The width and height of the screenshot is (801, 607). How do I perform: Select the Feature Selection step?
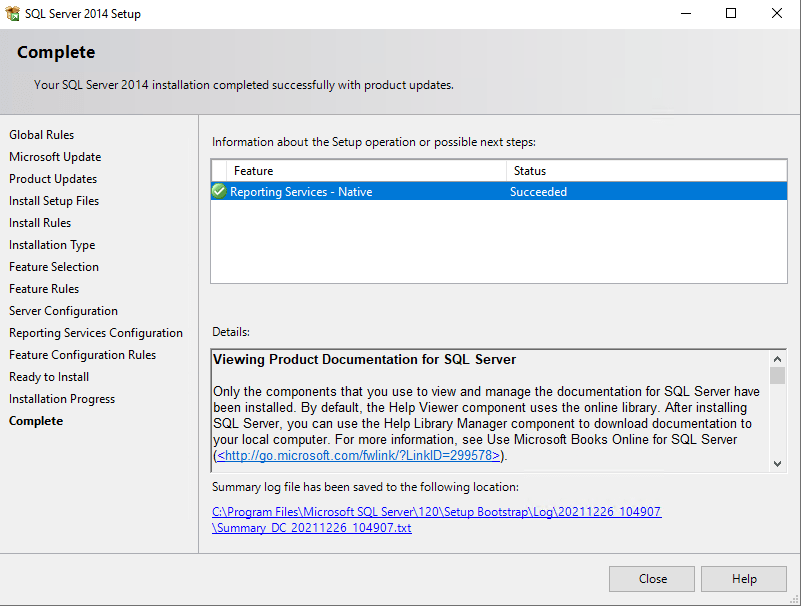pos(54,267)
